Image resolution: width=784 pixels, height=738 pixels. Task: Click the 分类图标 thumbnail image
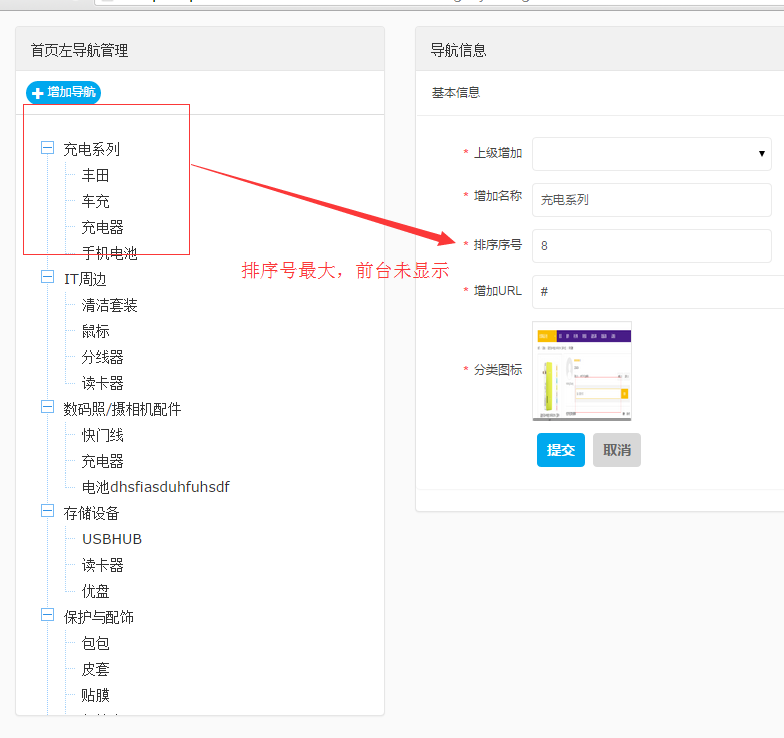[x=583, y=371]
